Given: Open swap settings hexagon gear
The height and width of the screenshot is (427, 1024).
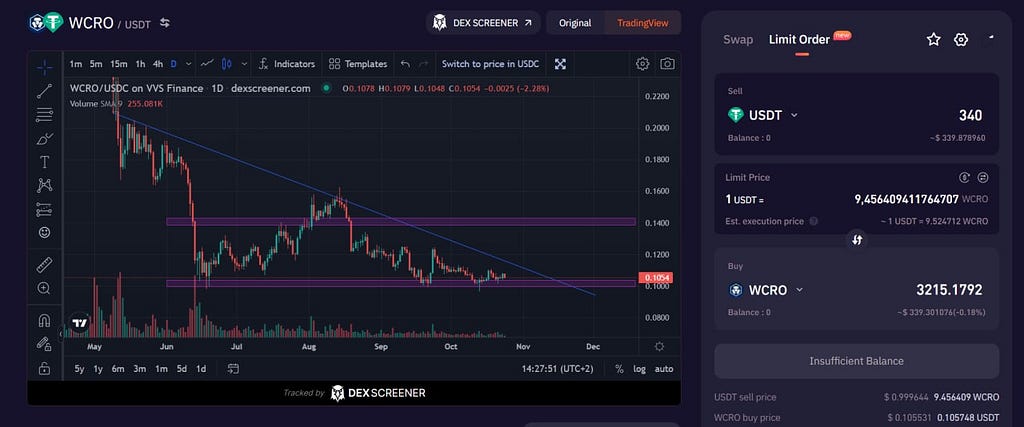Looking at the screenshot, I should click(961, 40).
